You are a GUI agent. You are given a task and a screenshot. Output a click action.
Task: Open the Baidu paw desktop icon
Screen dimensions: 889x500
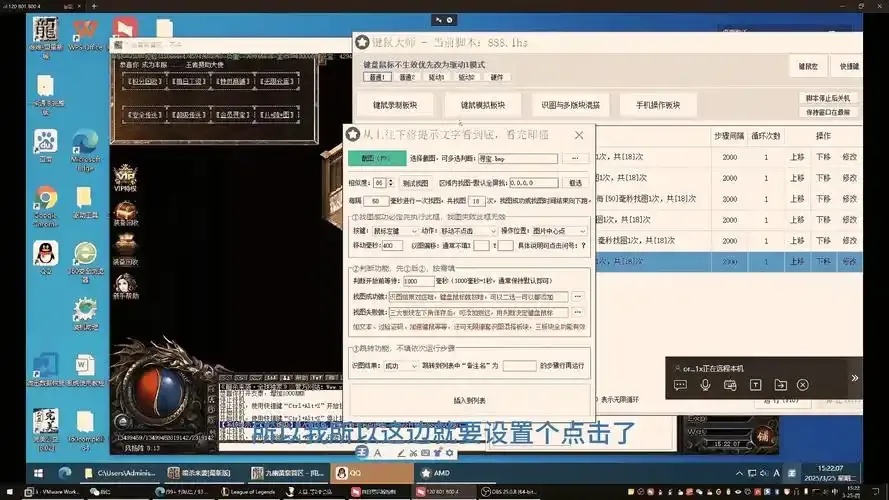45,145
